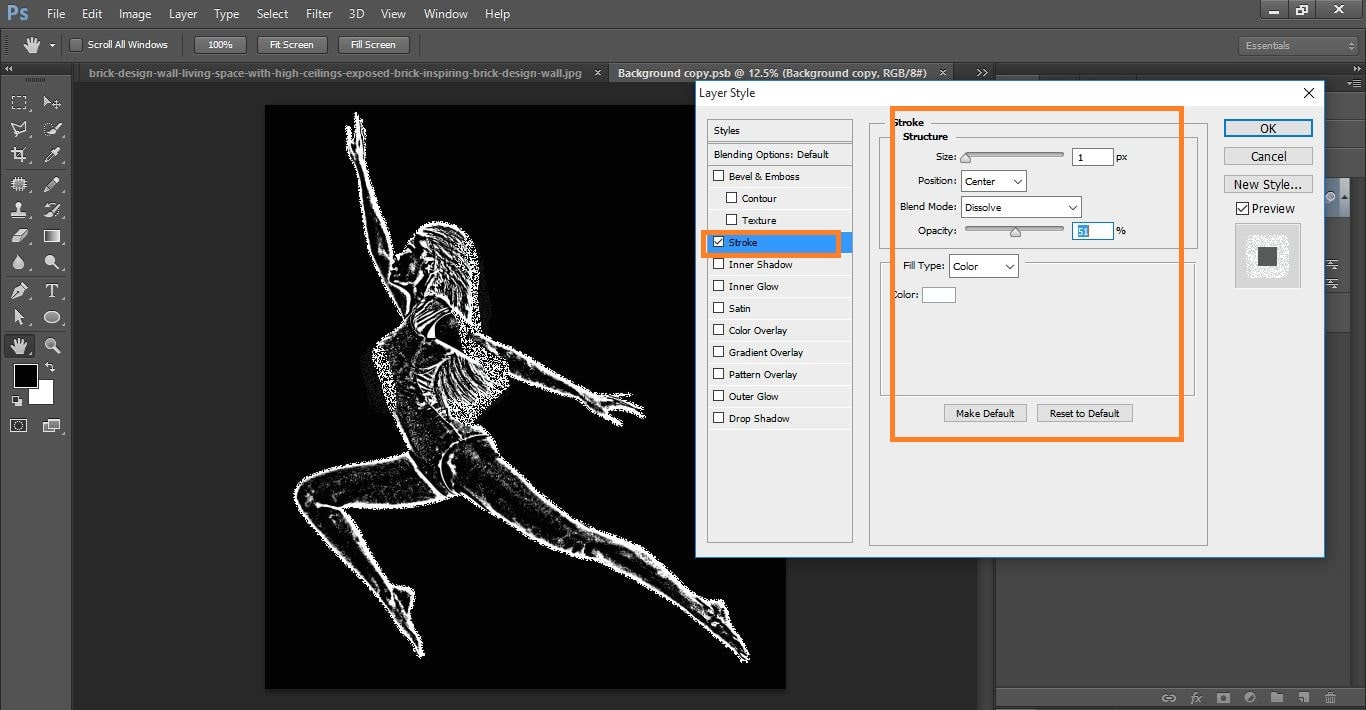
Task: Select the Pen tool
Action: [x=19, y=291]
